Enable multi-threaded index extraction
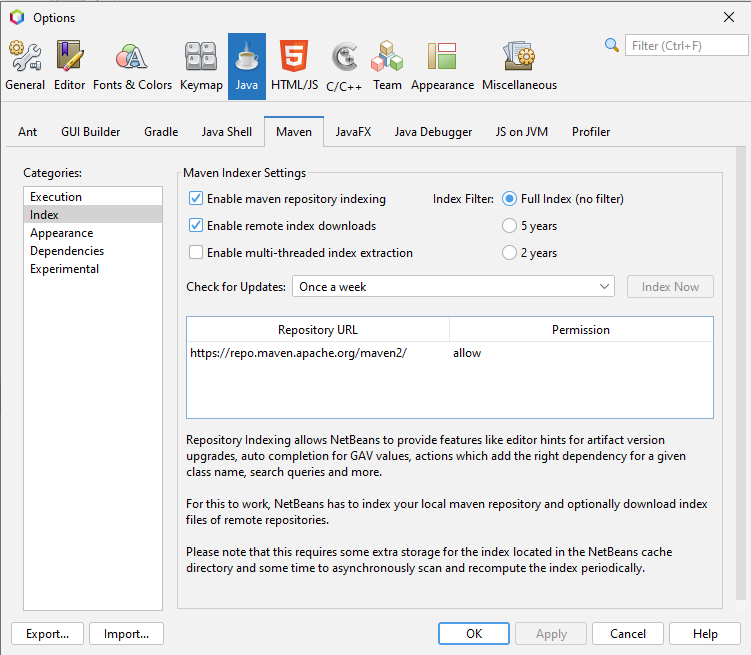 coord(196,253)
